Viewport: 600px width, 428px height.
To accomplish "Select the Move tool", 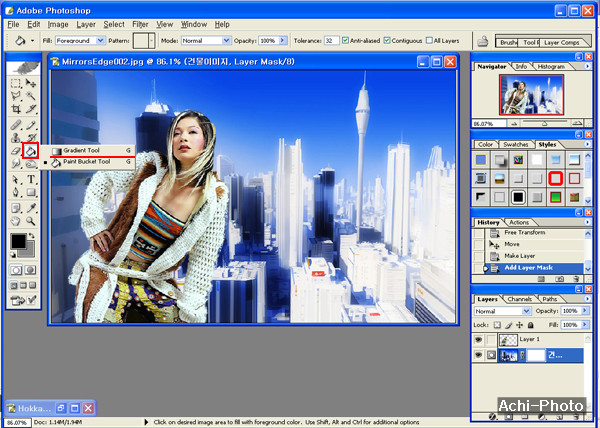I will pyautogui.click(x=31, y=82).
